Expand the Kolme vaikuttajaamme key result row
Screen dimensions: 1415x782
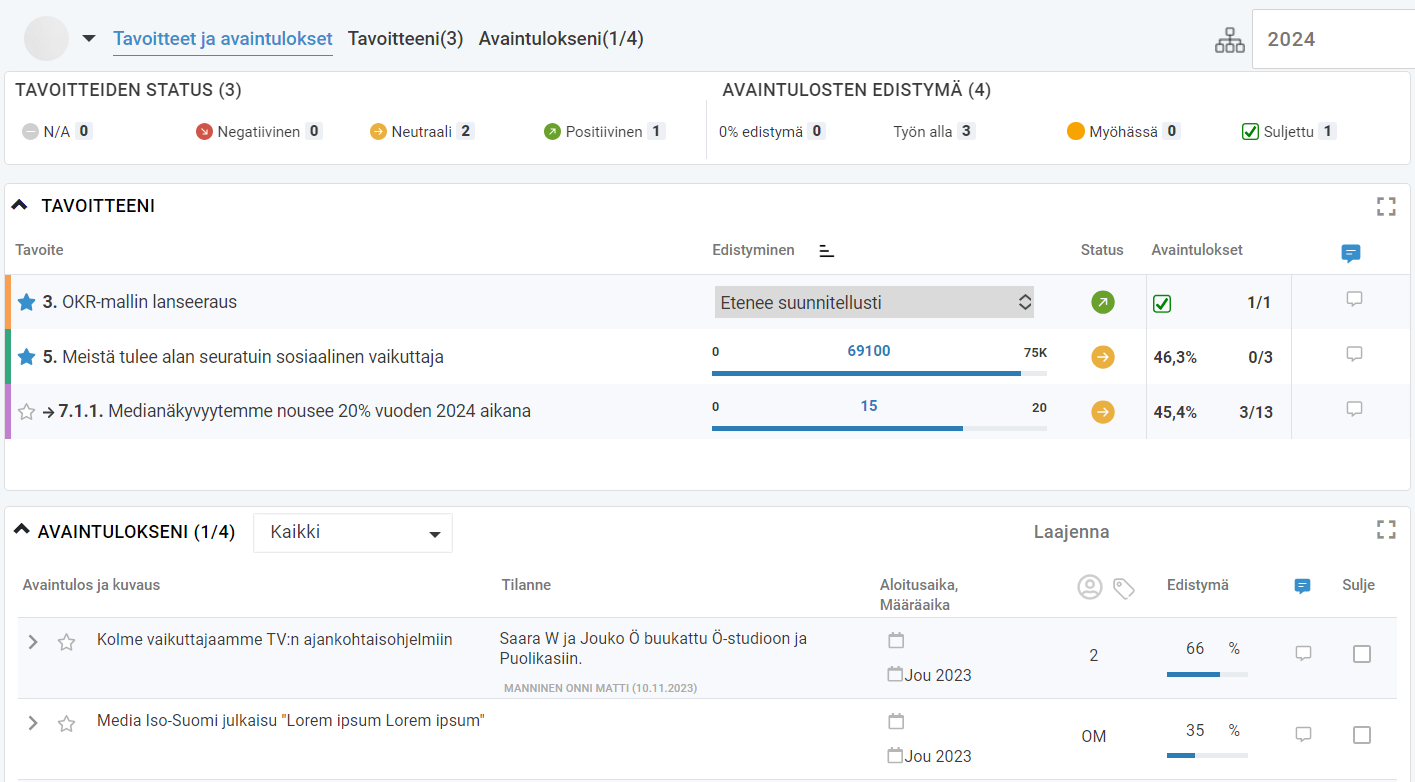[x=33, y=642]
